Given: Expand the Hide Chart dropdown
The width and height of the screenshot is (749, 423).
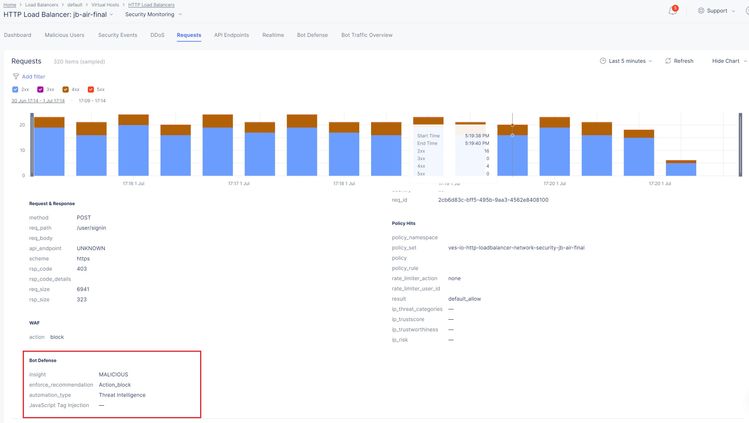Looking at the screenshot, I should pyautogui.click(x=729, y=61).
